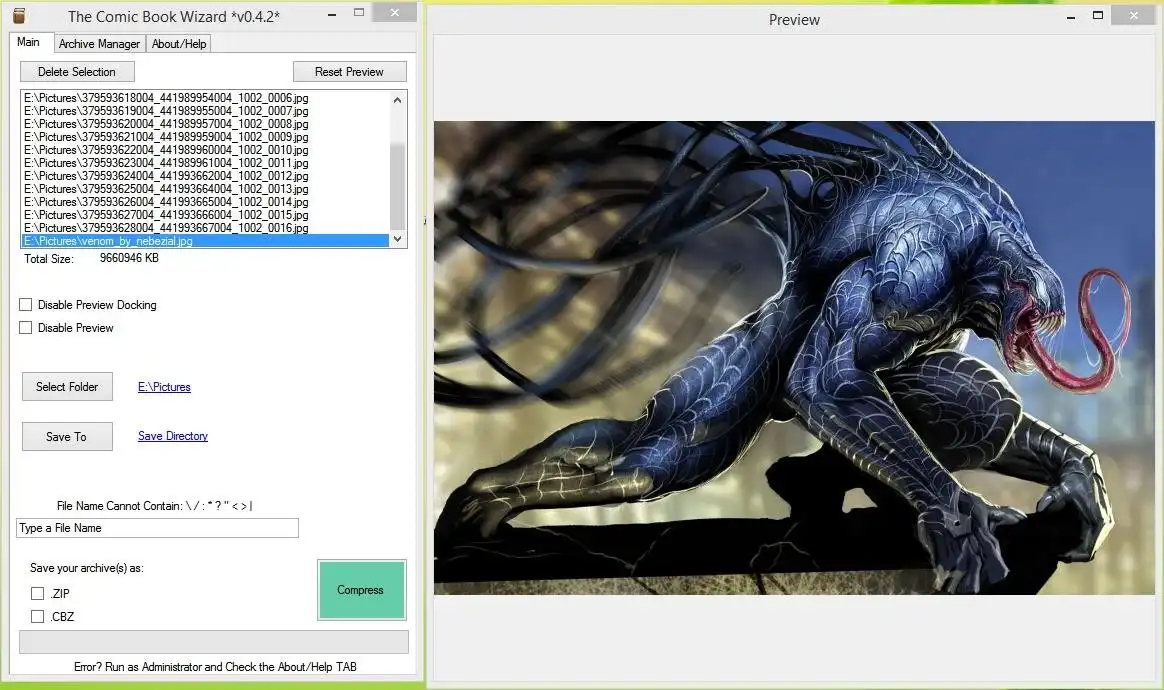1164x690 pixels.
Task: Close the Comic Book Wizard window
Action: (x=394, y=13)
